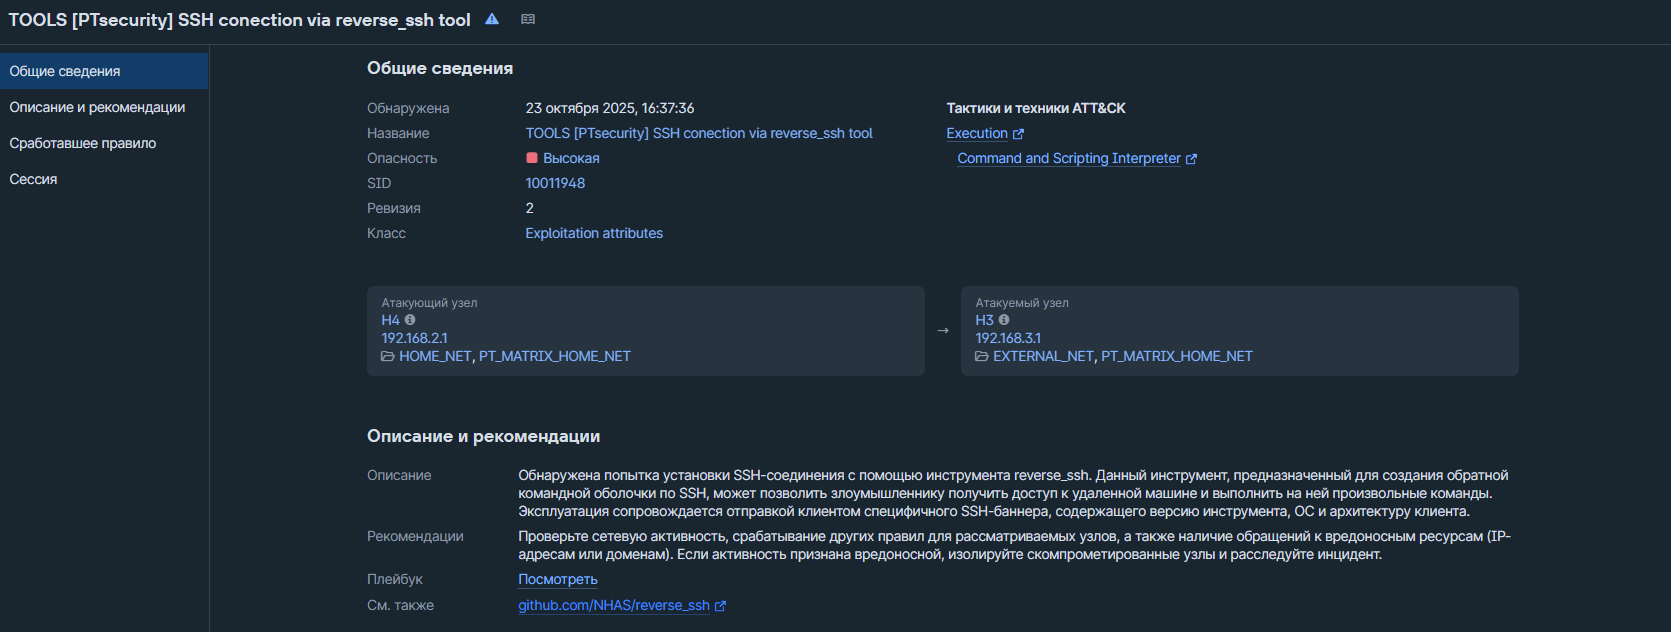
Task: Open attacker IP address 192.168.2.1
Action: [414, 338]
